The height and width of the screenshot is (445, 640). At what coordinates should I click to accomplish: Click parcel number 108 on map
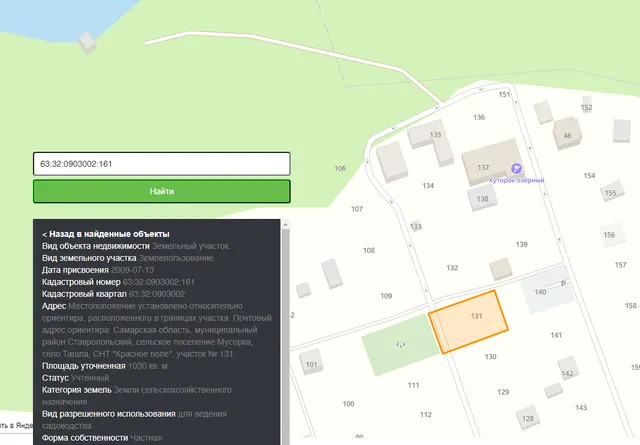(x=369, y=250)
